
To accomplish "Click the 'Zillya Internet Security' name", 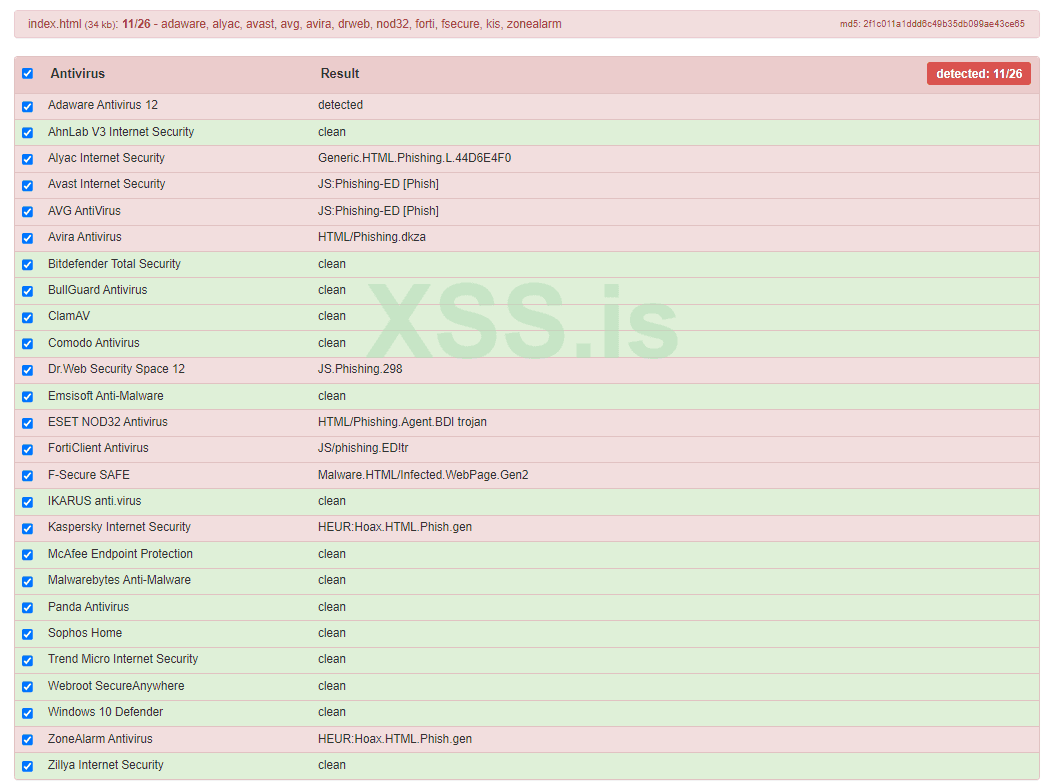I will click(105, 765).
